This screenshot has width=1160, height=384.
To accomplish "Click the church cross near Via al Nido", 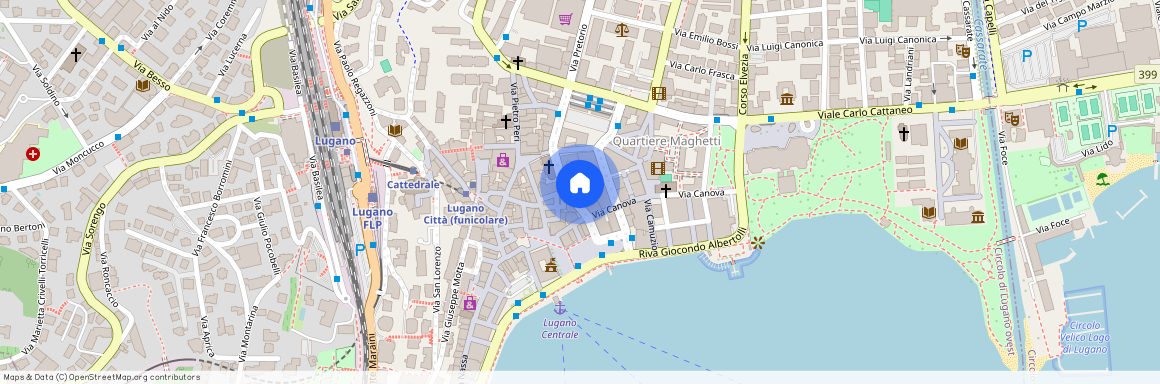I will point(75,55).
